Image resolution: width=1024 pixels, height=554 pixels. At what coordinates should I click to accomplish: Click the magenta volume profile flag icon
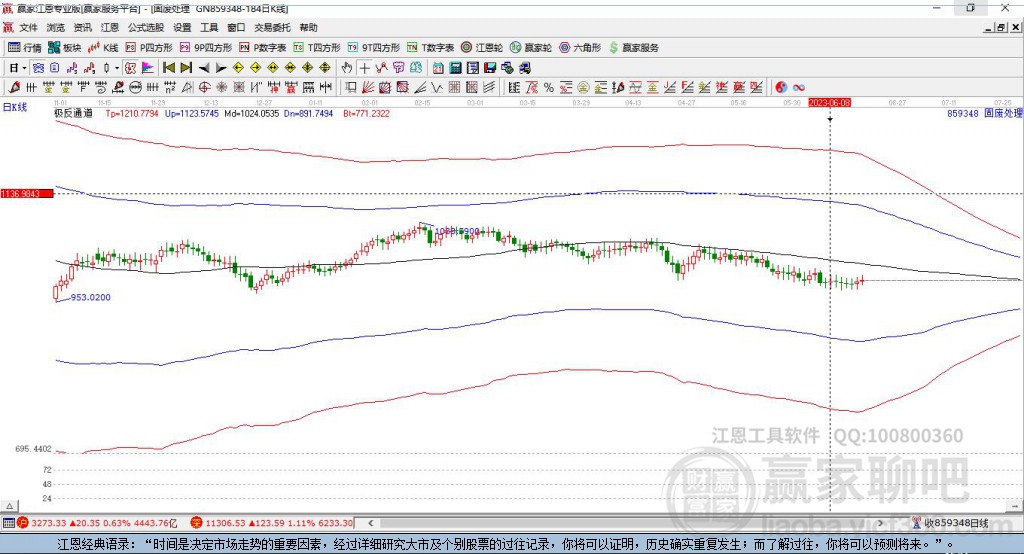(148, 68)
